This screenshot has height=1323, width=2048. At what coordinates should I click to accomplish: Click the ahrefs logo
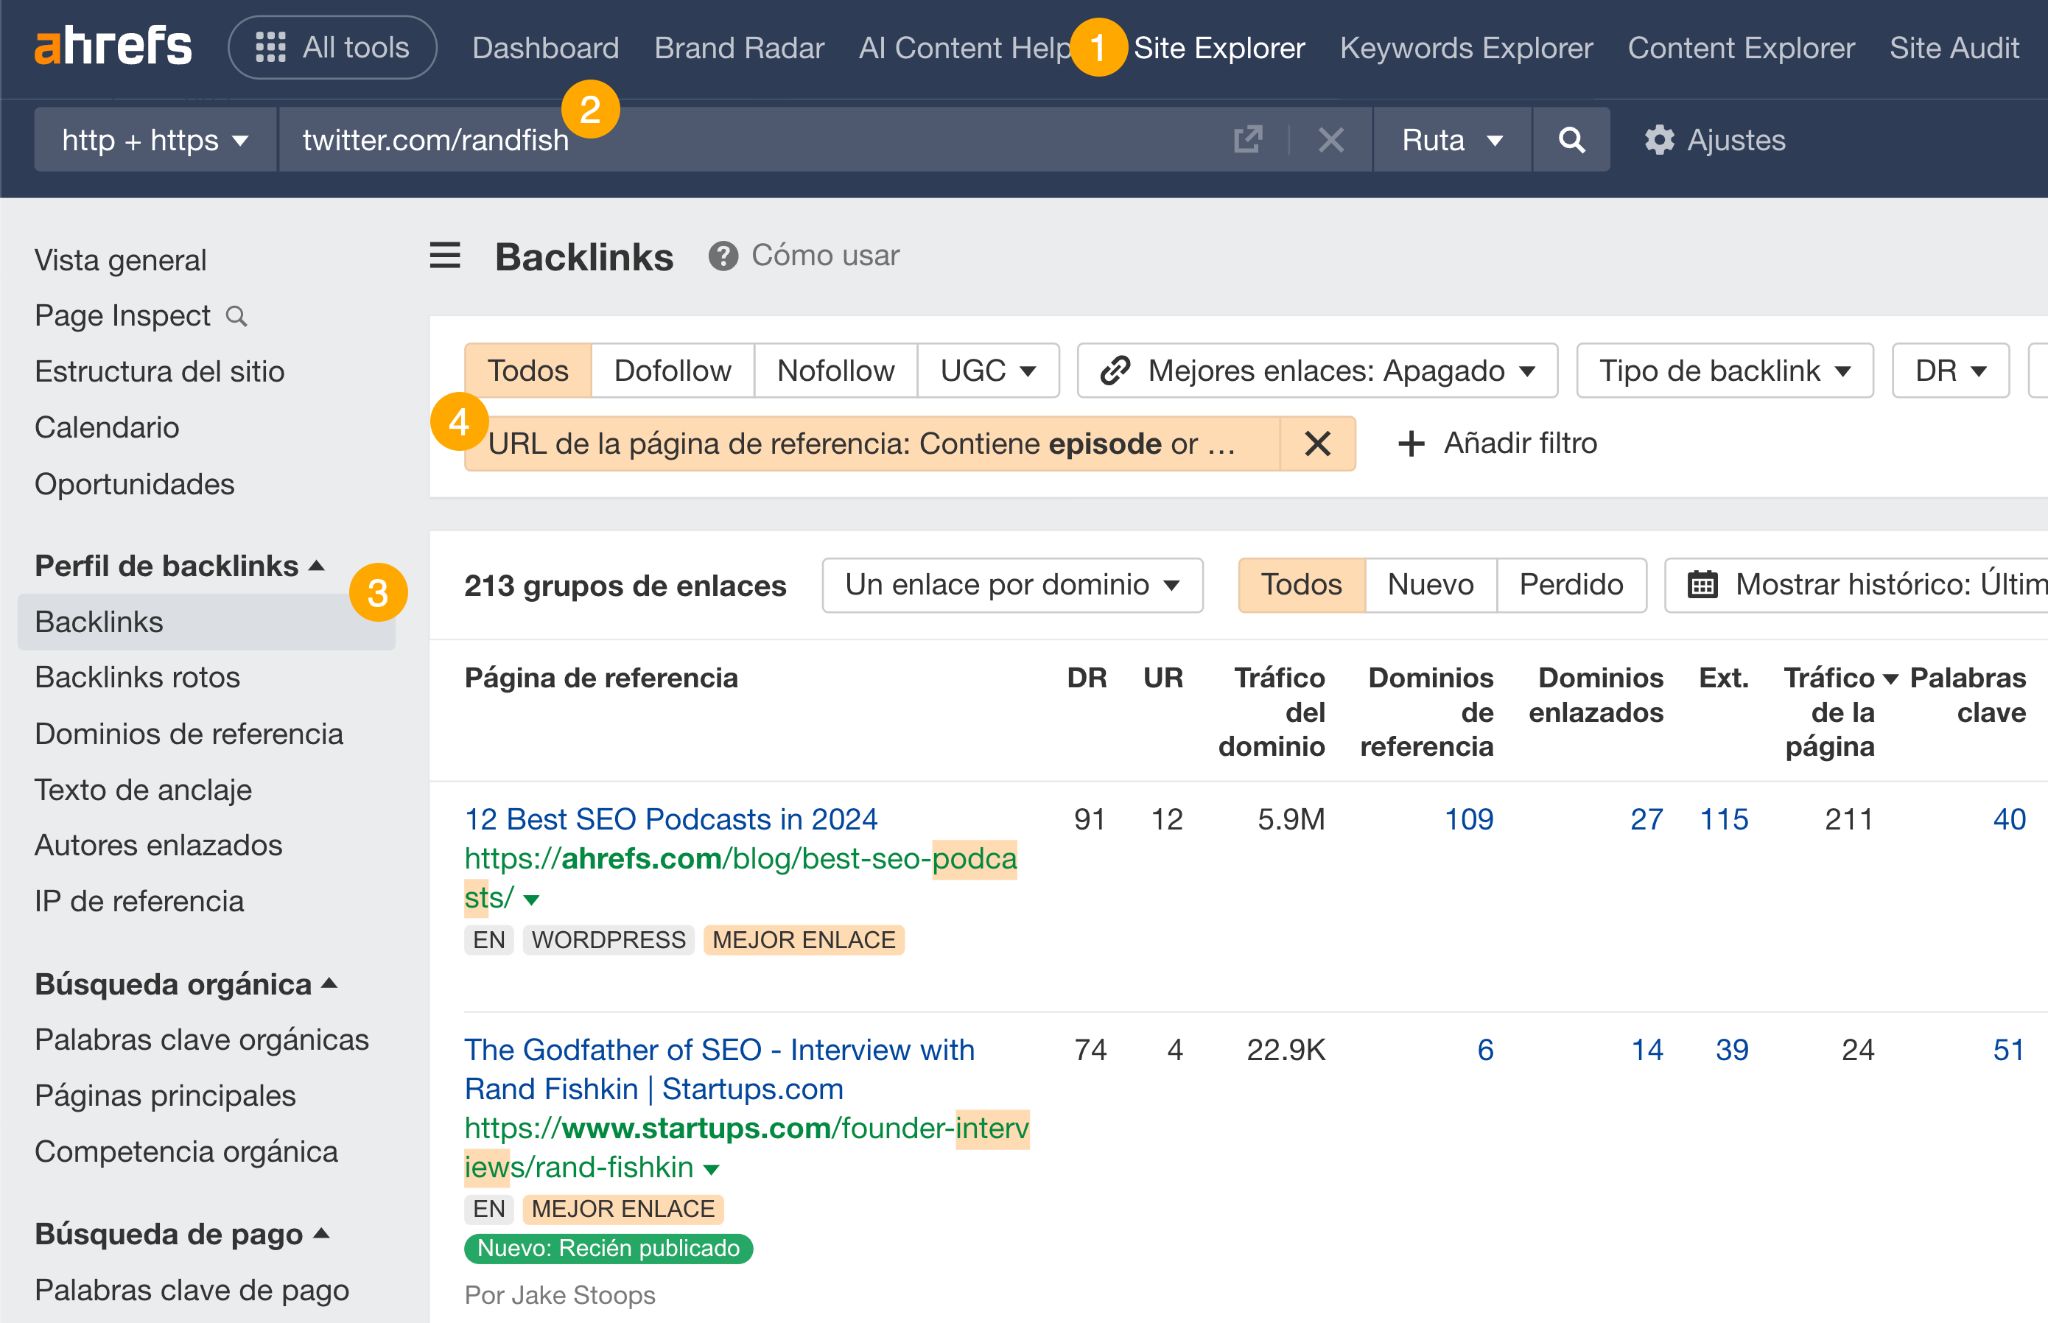click(113, 46)
